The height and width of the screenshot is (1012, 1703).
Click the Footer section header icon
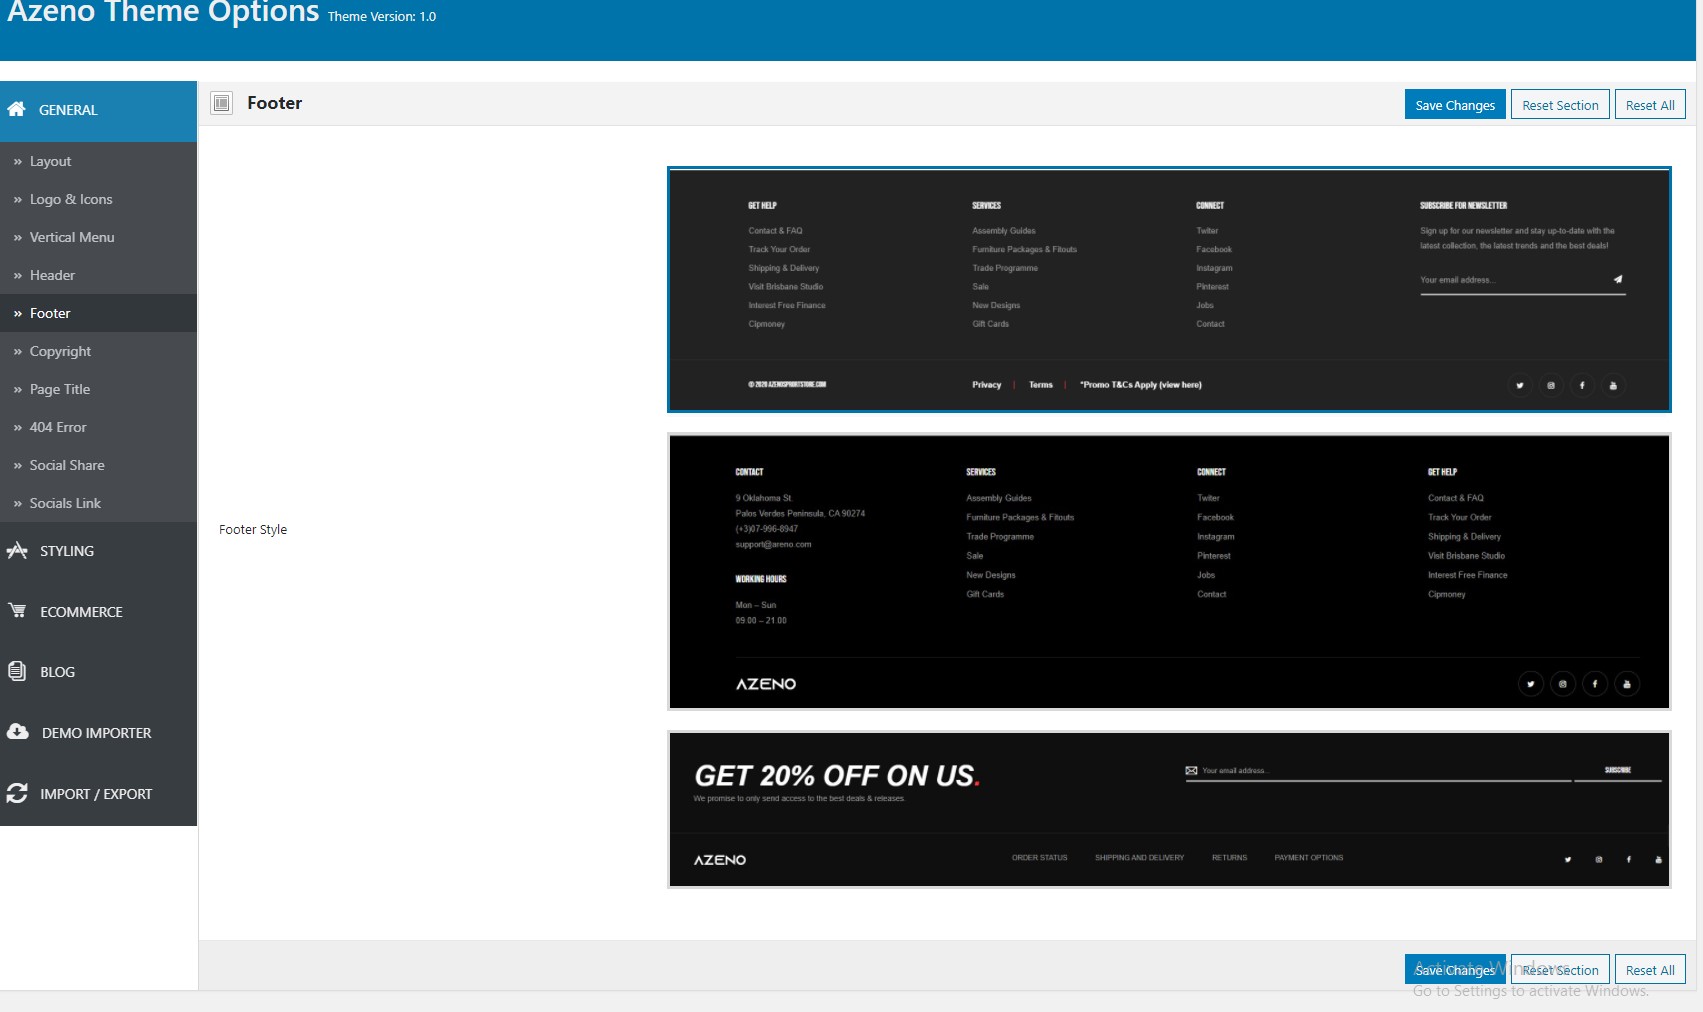pyautogui.click(x=222, y=103)
